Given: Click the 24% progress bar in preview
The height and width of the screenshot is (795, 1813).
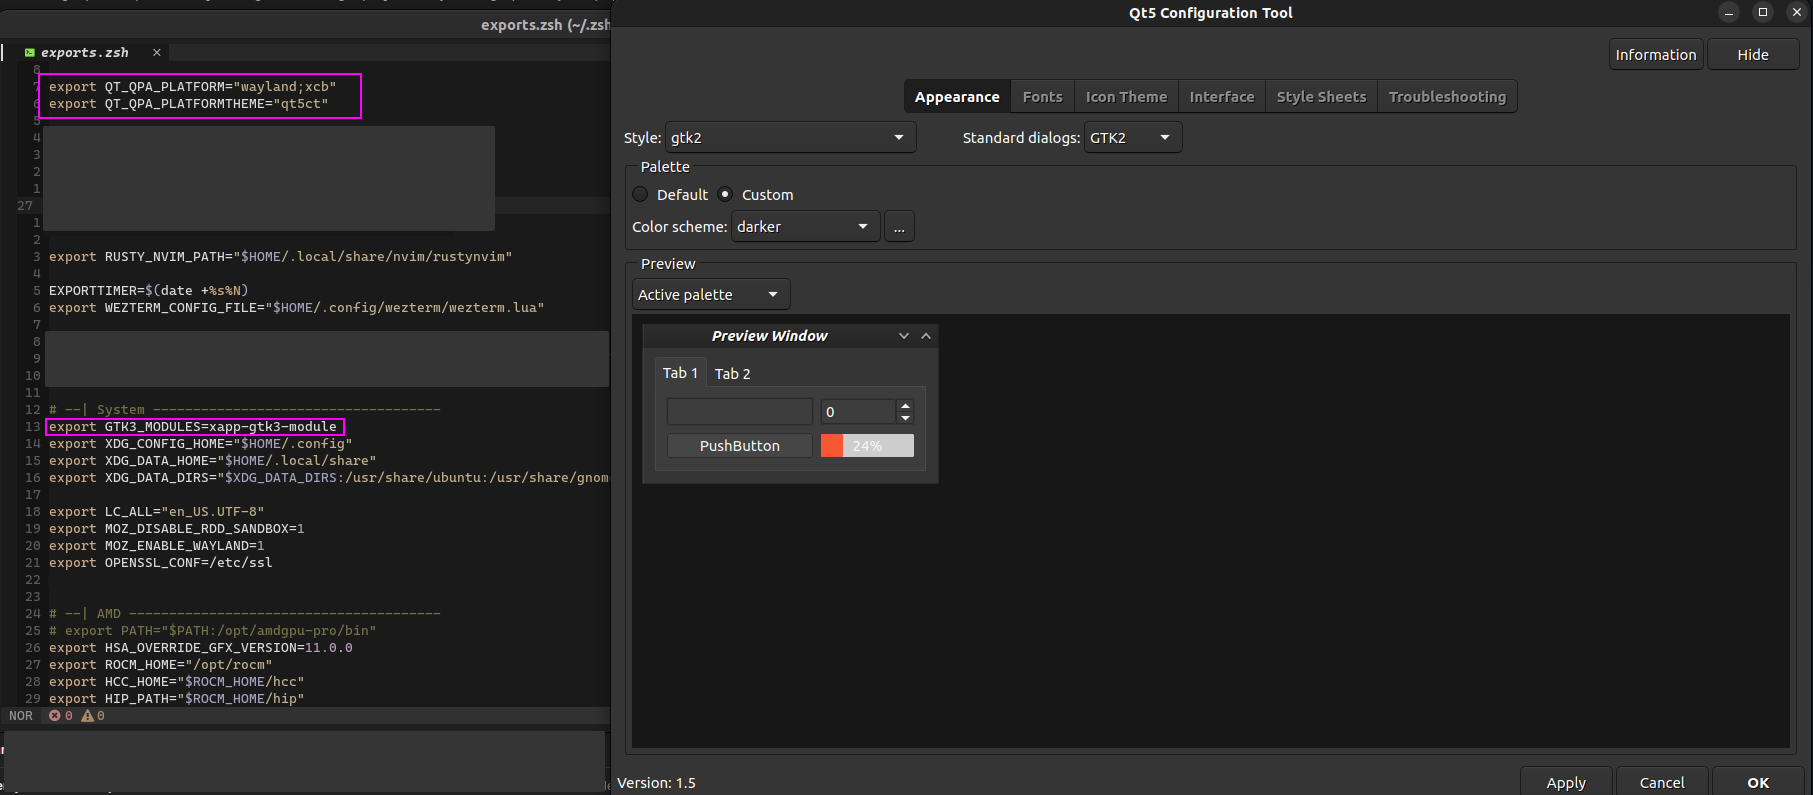Looking at the screenshot, I should coord(867,445).
